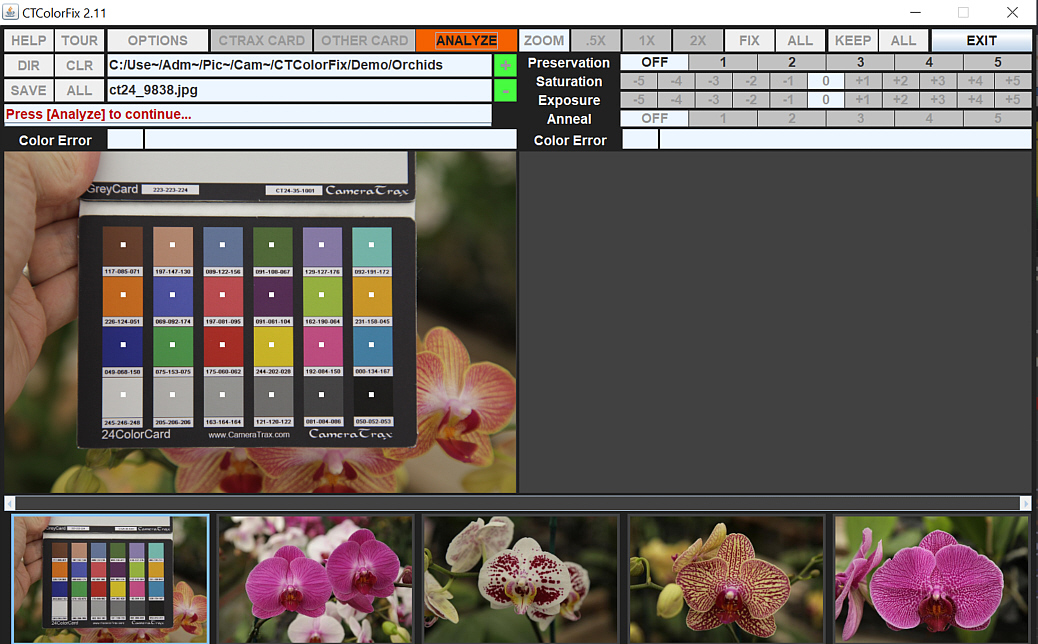Select the OTHER CARD option

coord(364,41)
